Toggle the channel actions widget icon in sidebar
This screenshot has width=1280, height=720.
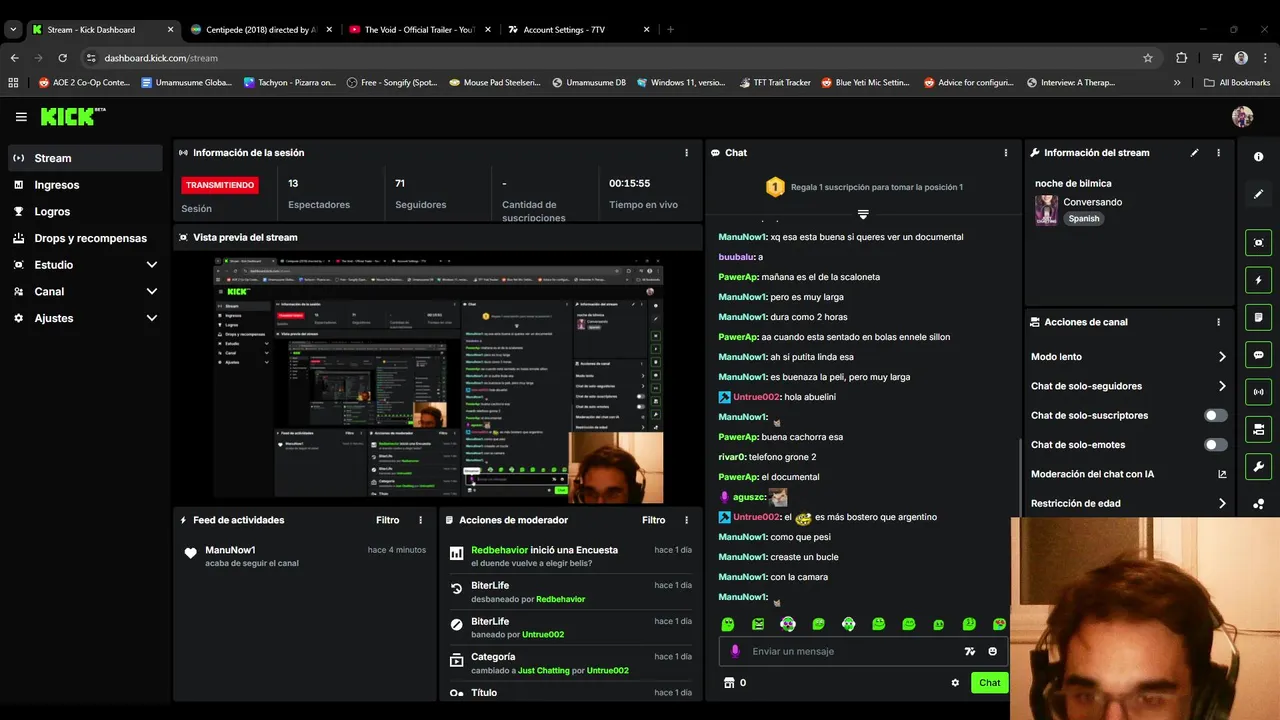click(1258, 429)
